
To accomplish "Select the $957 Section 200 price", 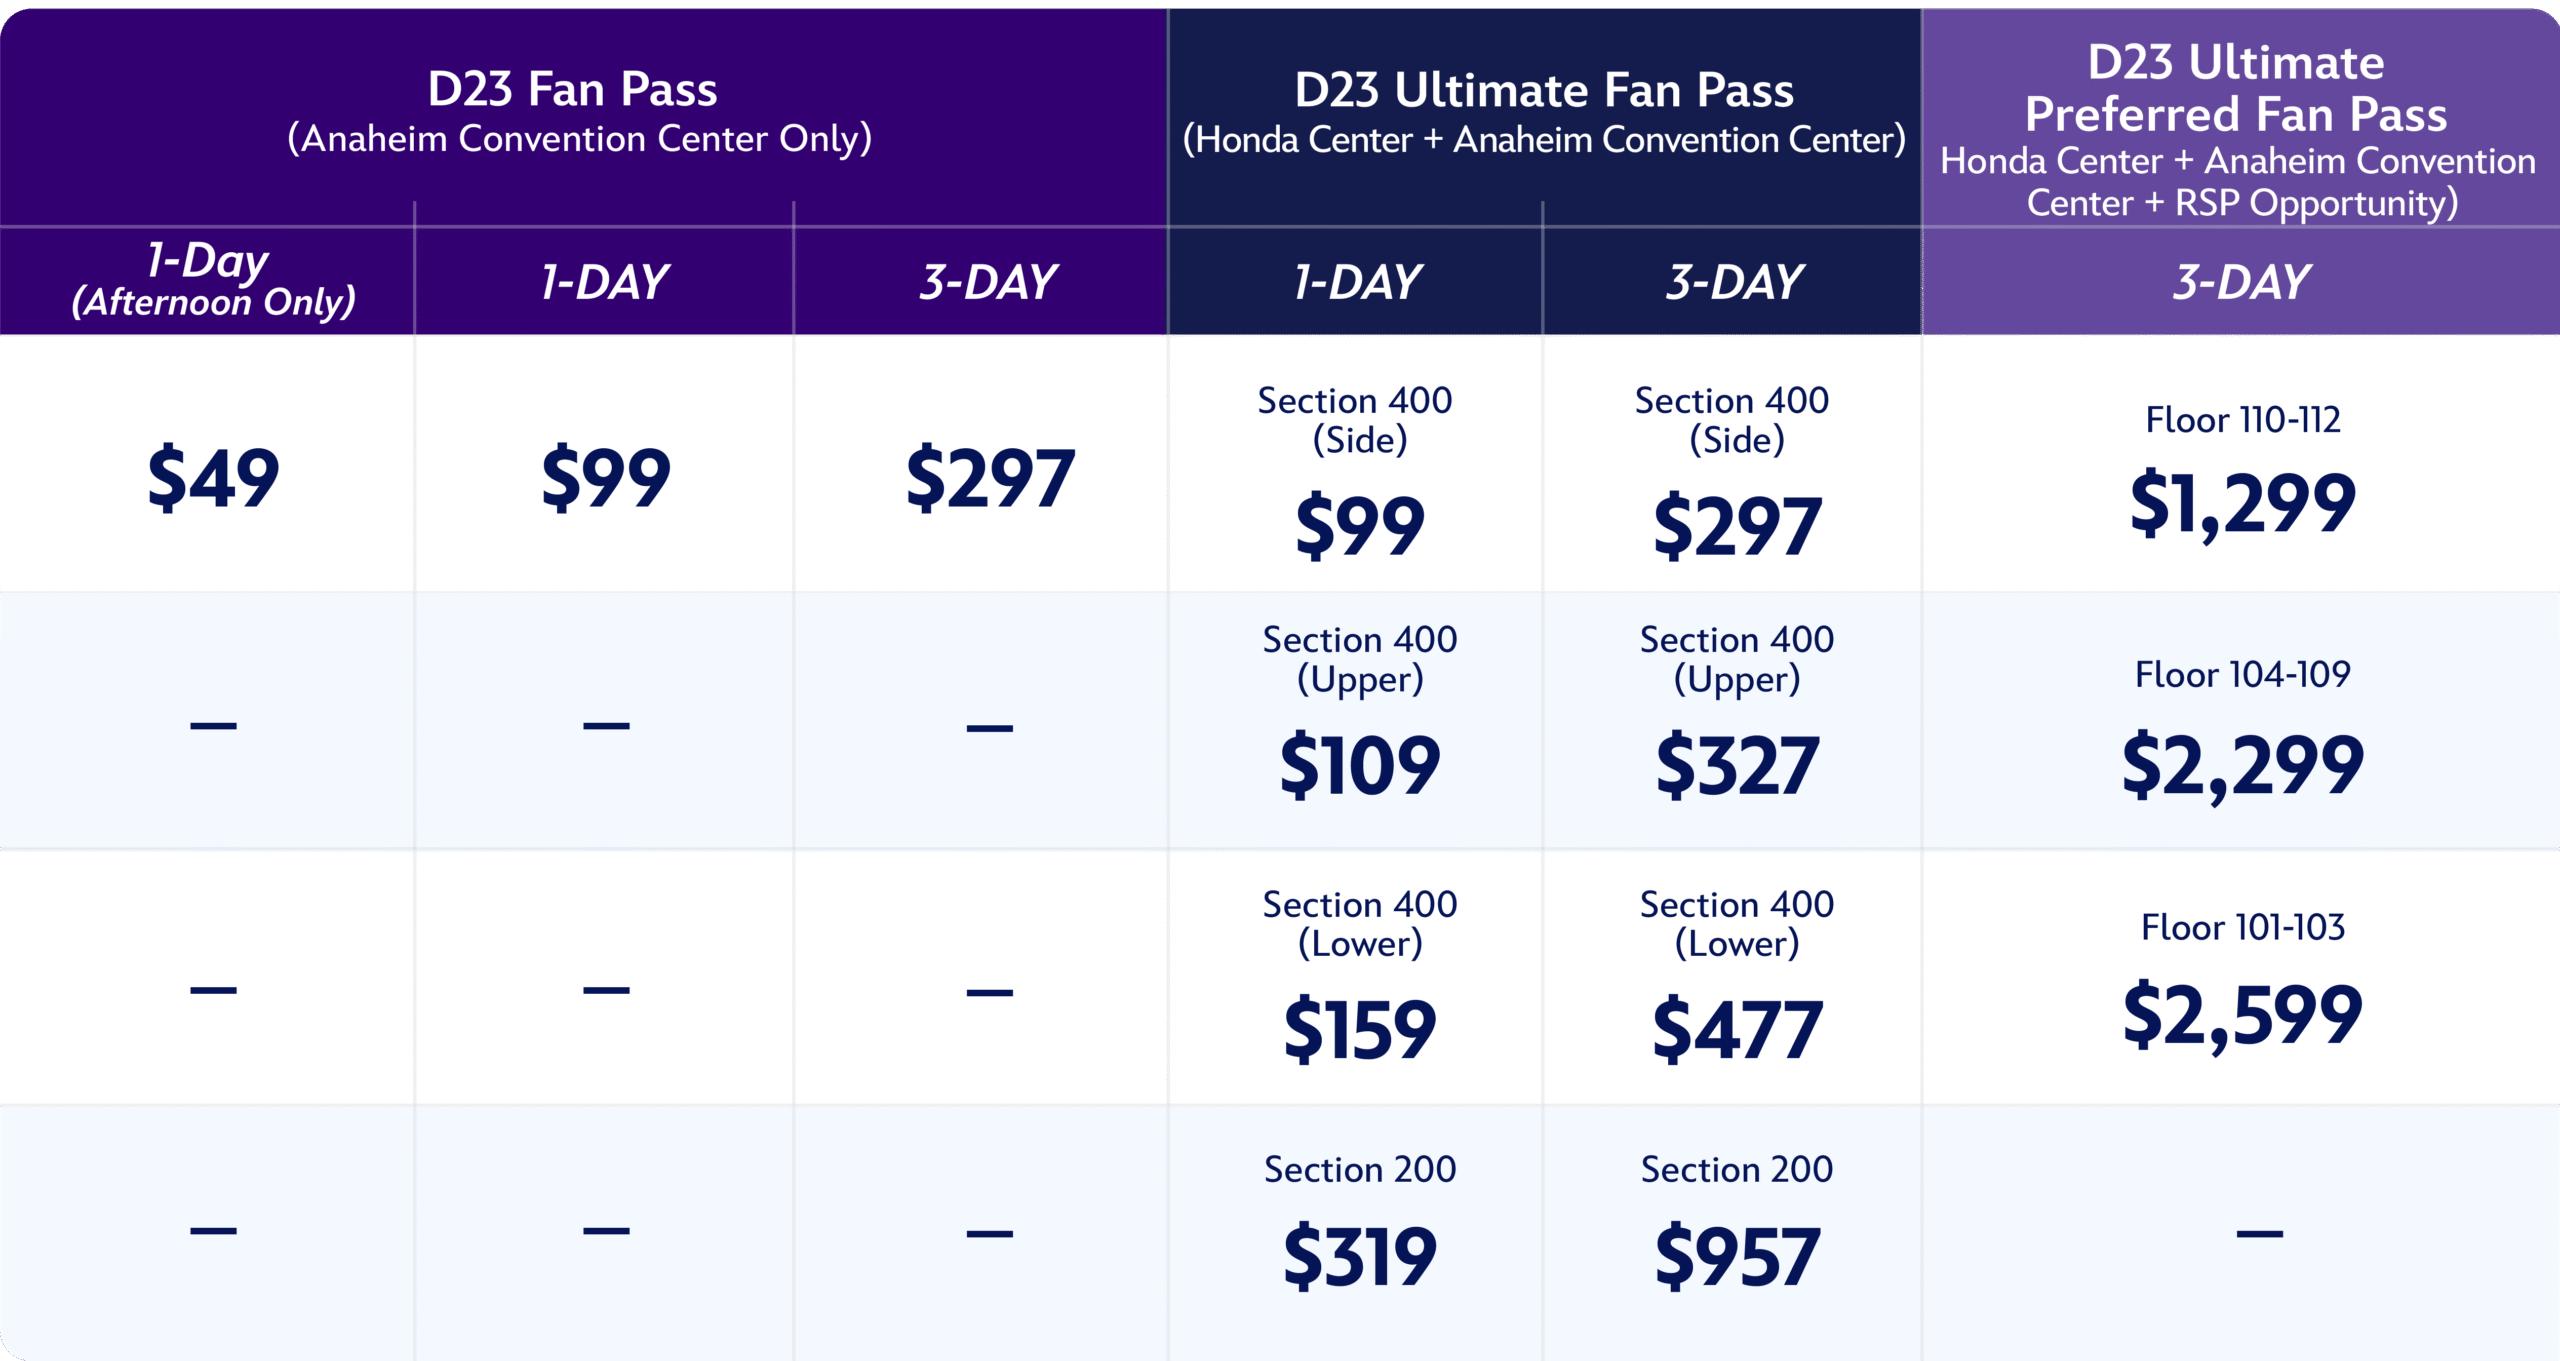I will click(x=1737, y=1256).
